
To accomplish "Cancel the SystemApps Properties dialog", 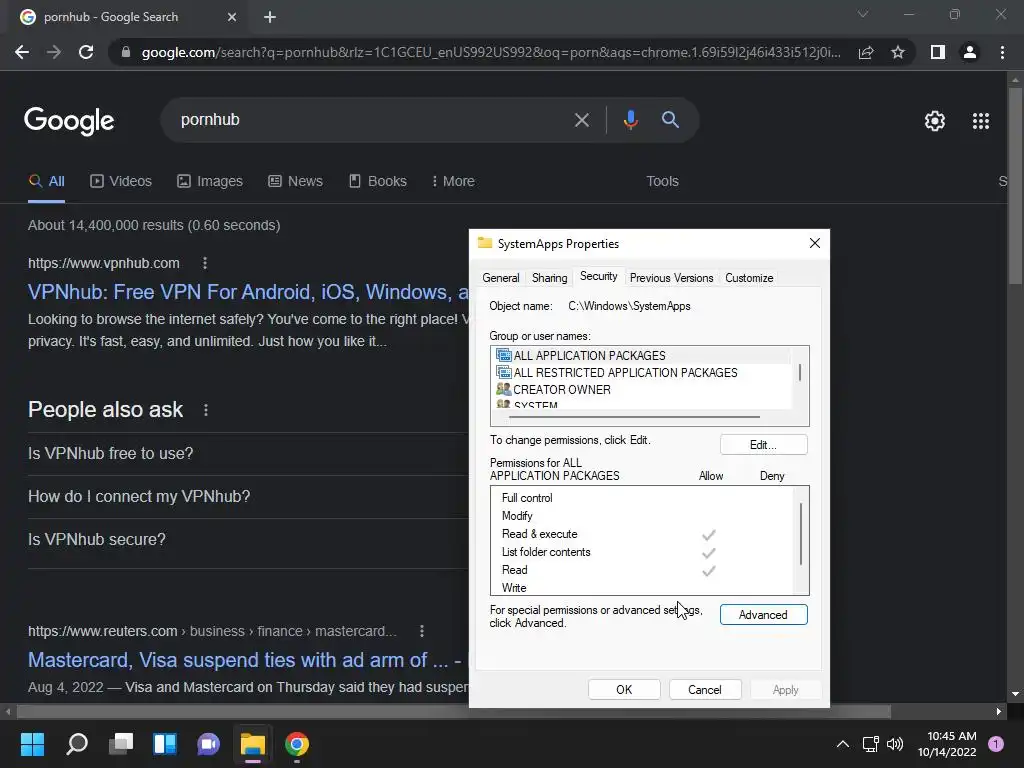I will click(x=705, y=690).
